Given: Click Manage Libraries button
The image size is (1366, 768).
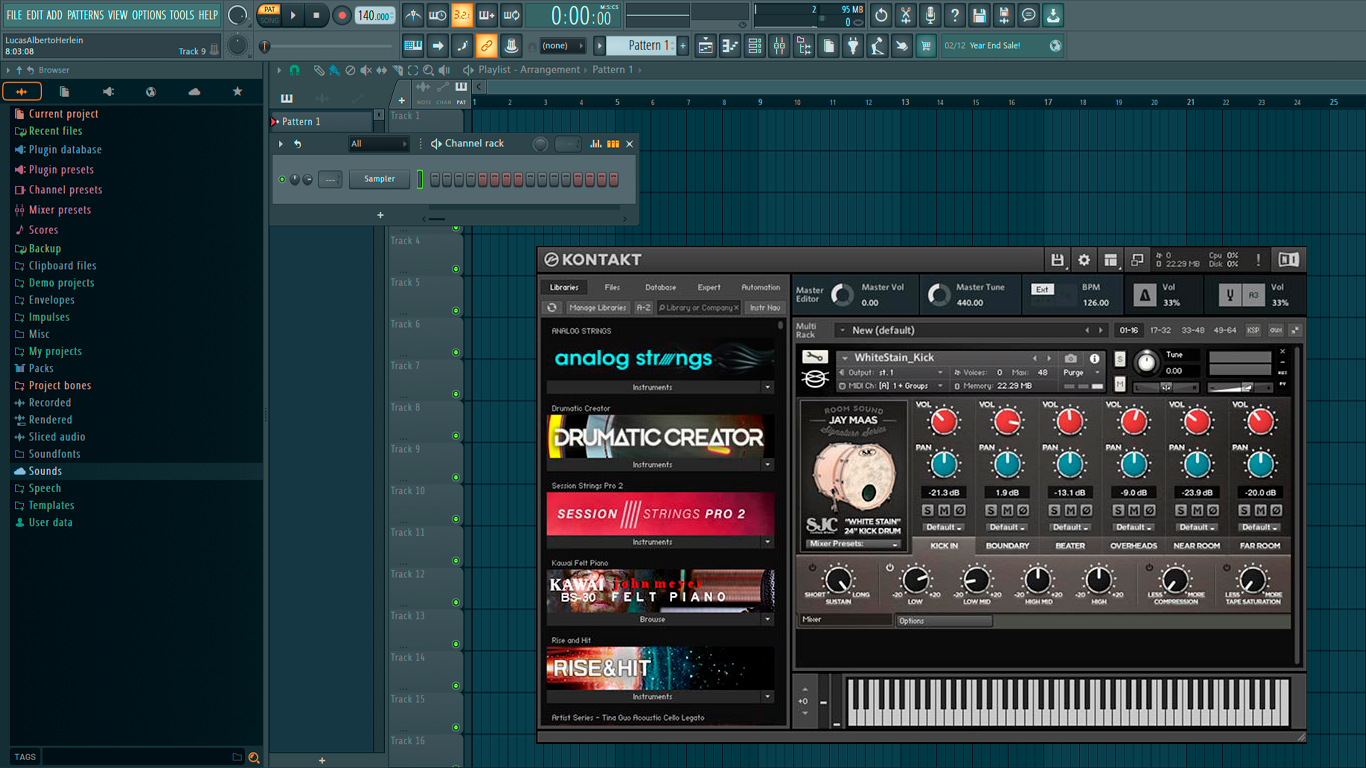Looking at the screenshot, I should click(597, 308).
